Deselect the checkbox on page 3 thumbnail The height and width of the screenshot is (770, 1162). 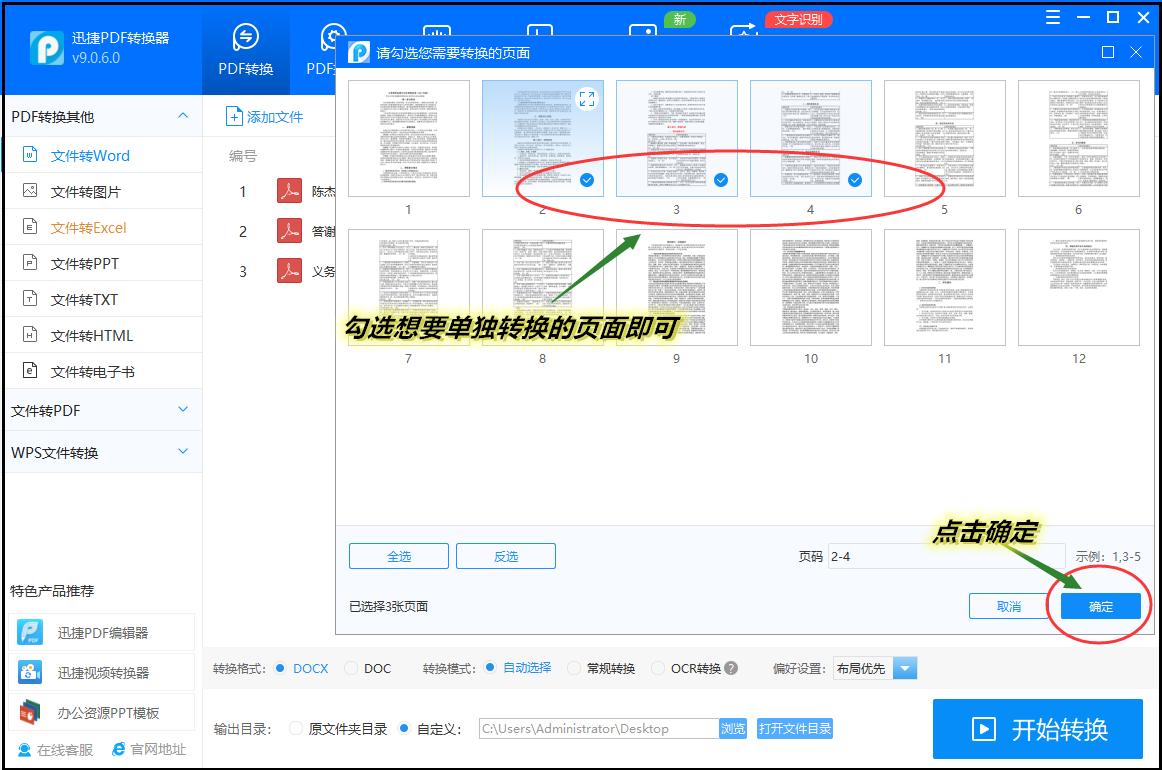pyautogui.click(x=721, y=180)
